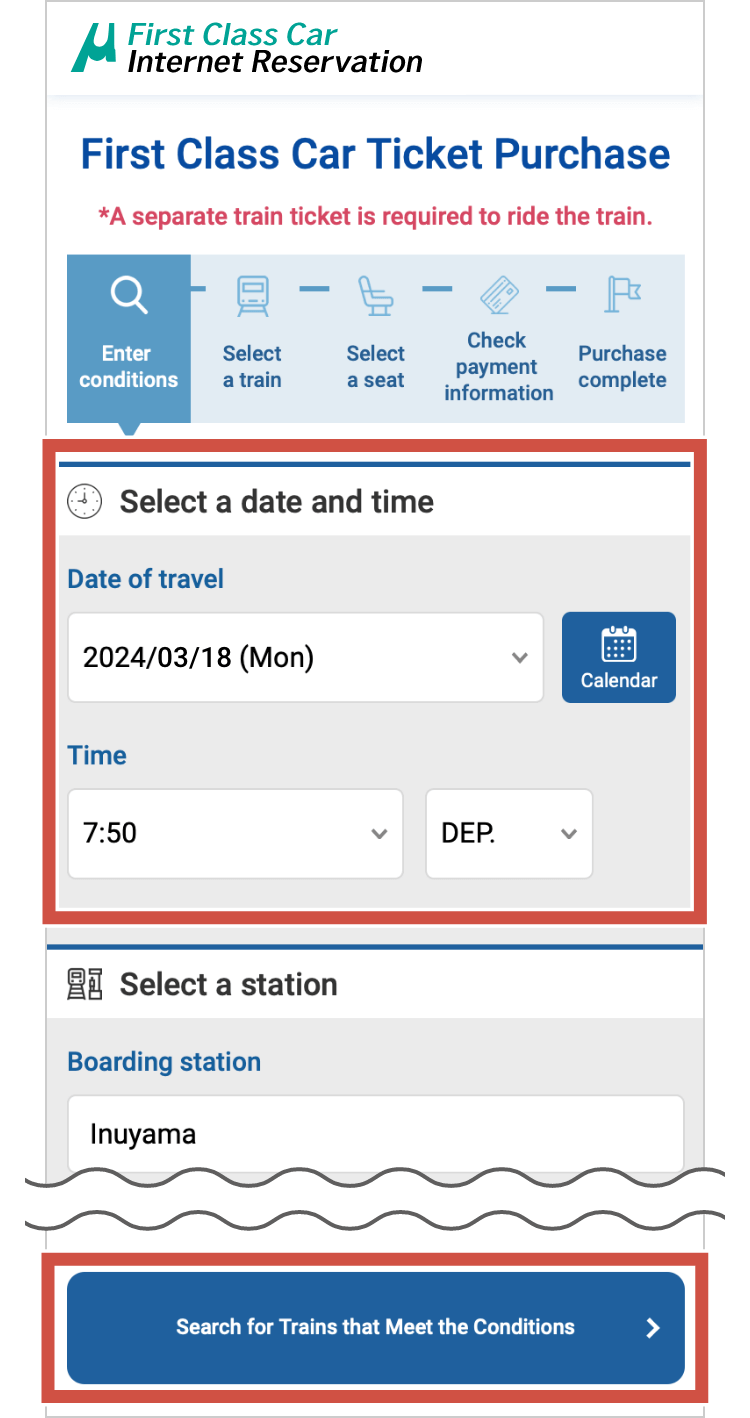Open the 7:50 time dropdown
Screen dimensions: 750x1418
235,834
